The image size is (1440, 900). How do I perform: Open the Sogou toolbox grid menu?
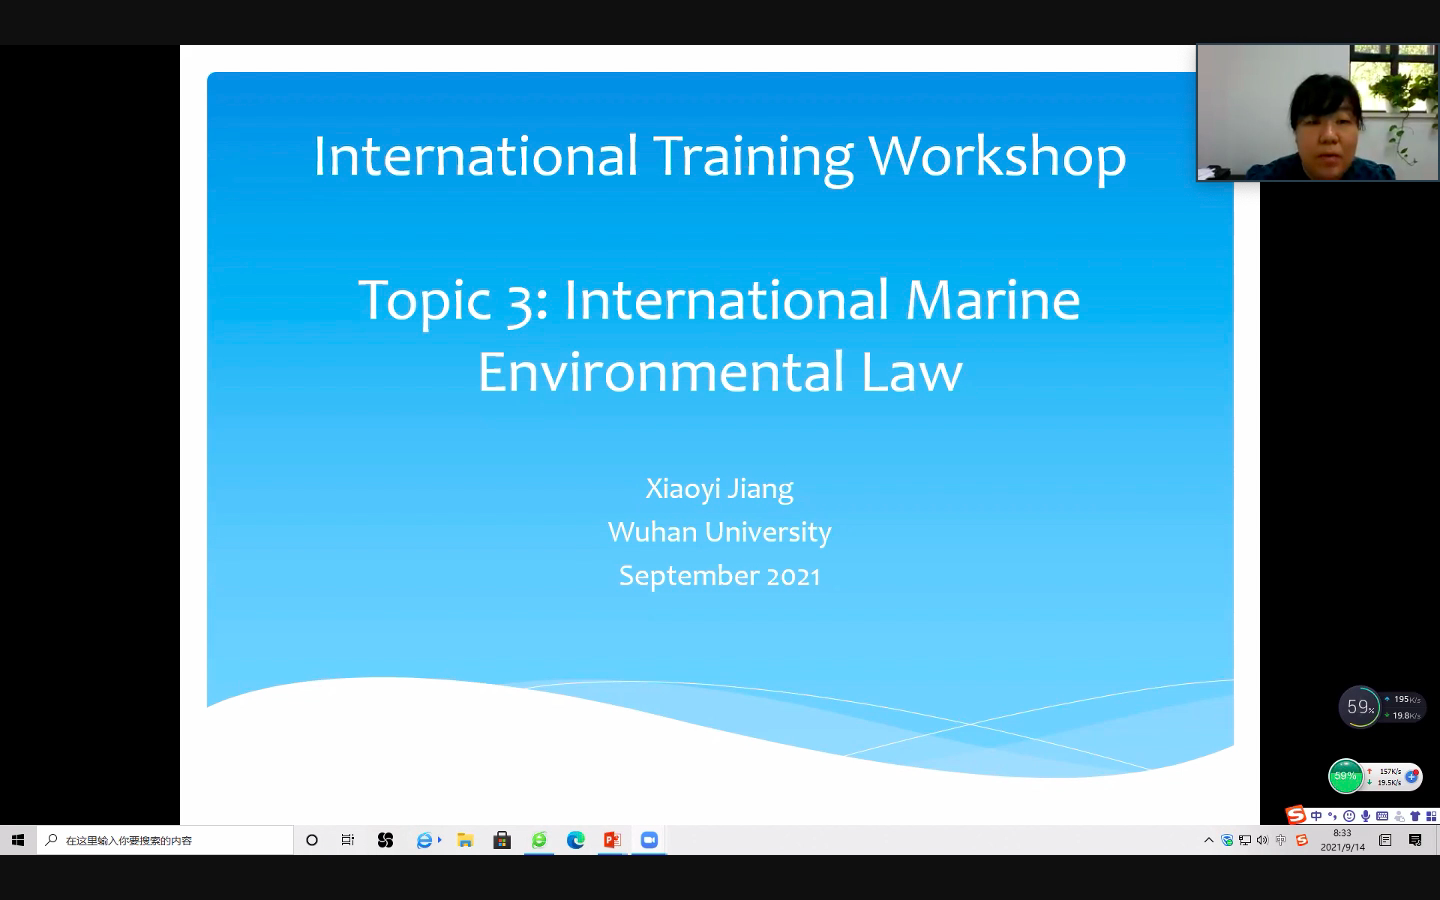[x=1431, y=816]
